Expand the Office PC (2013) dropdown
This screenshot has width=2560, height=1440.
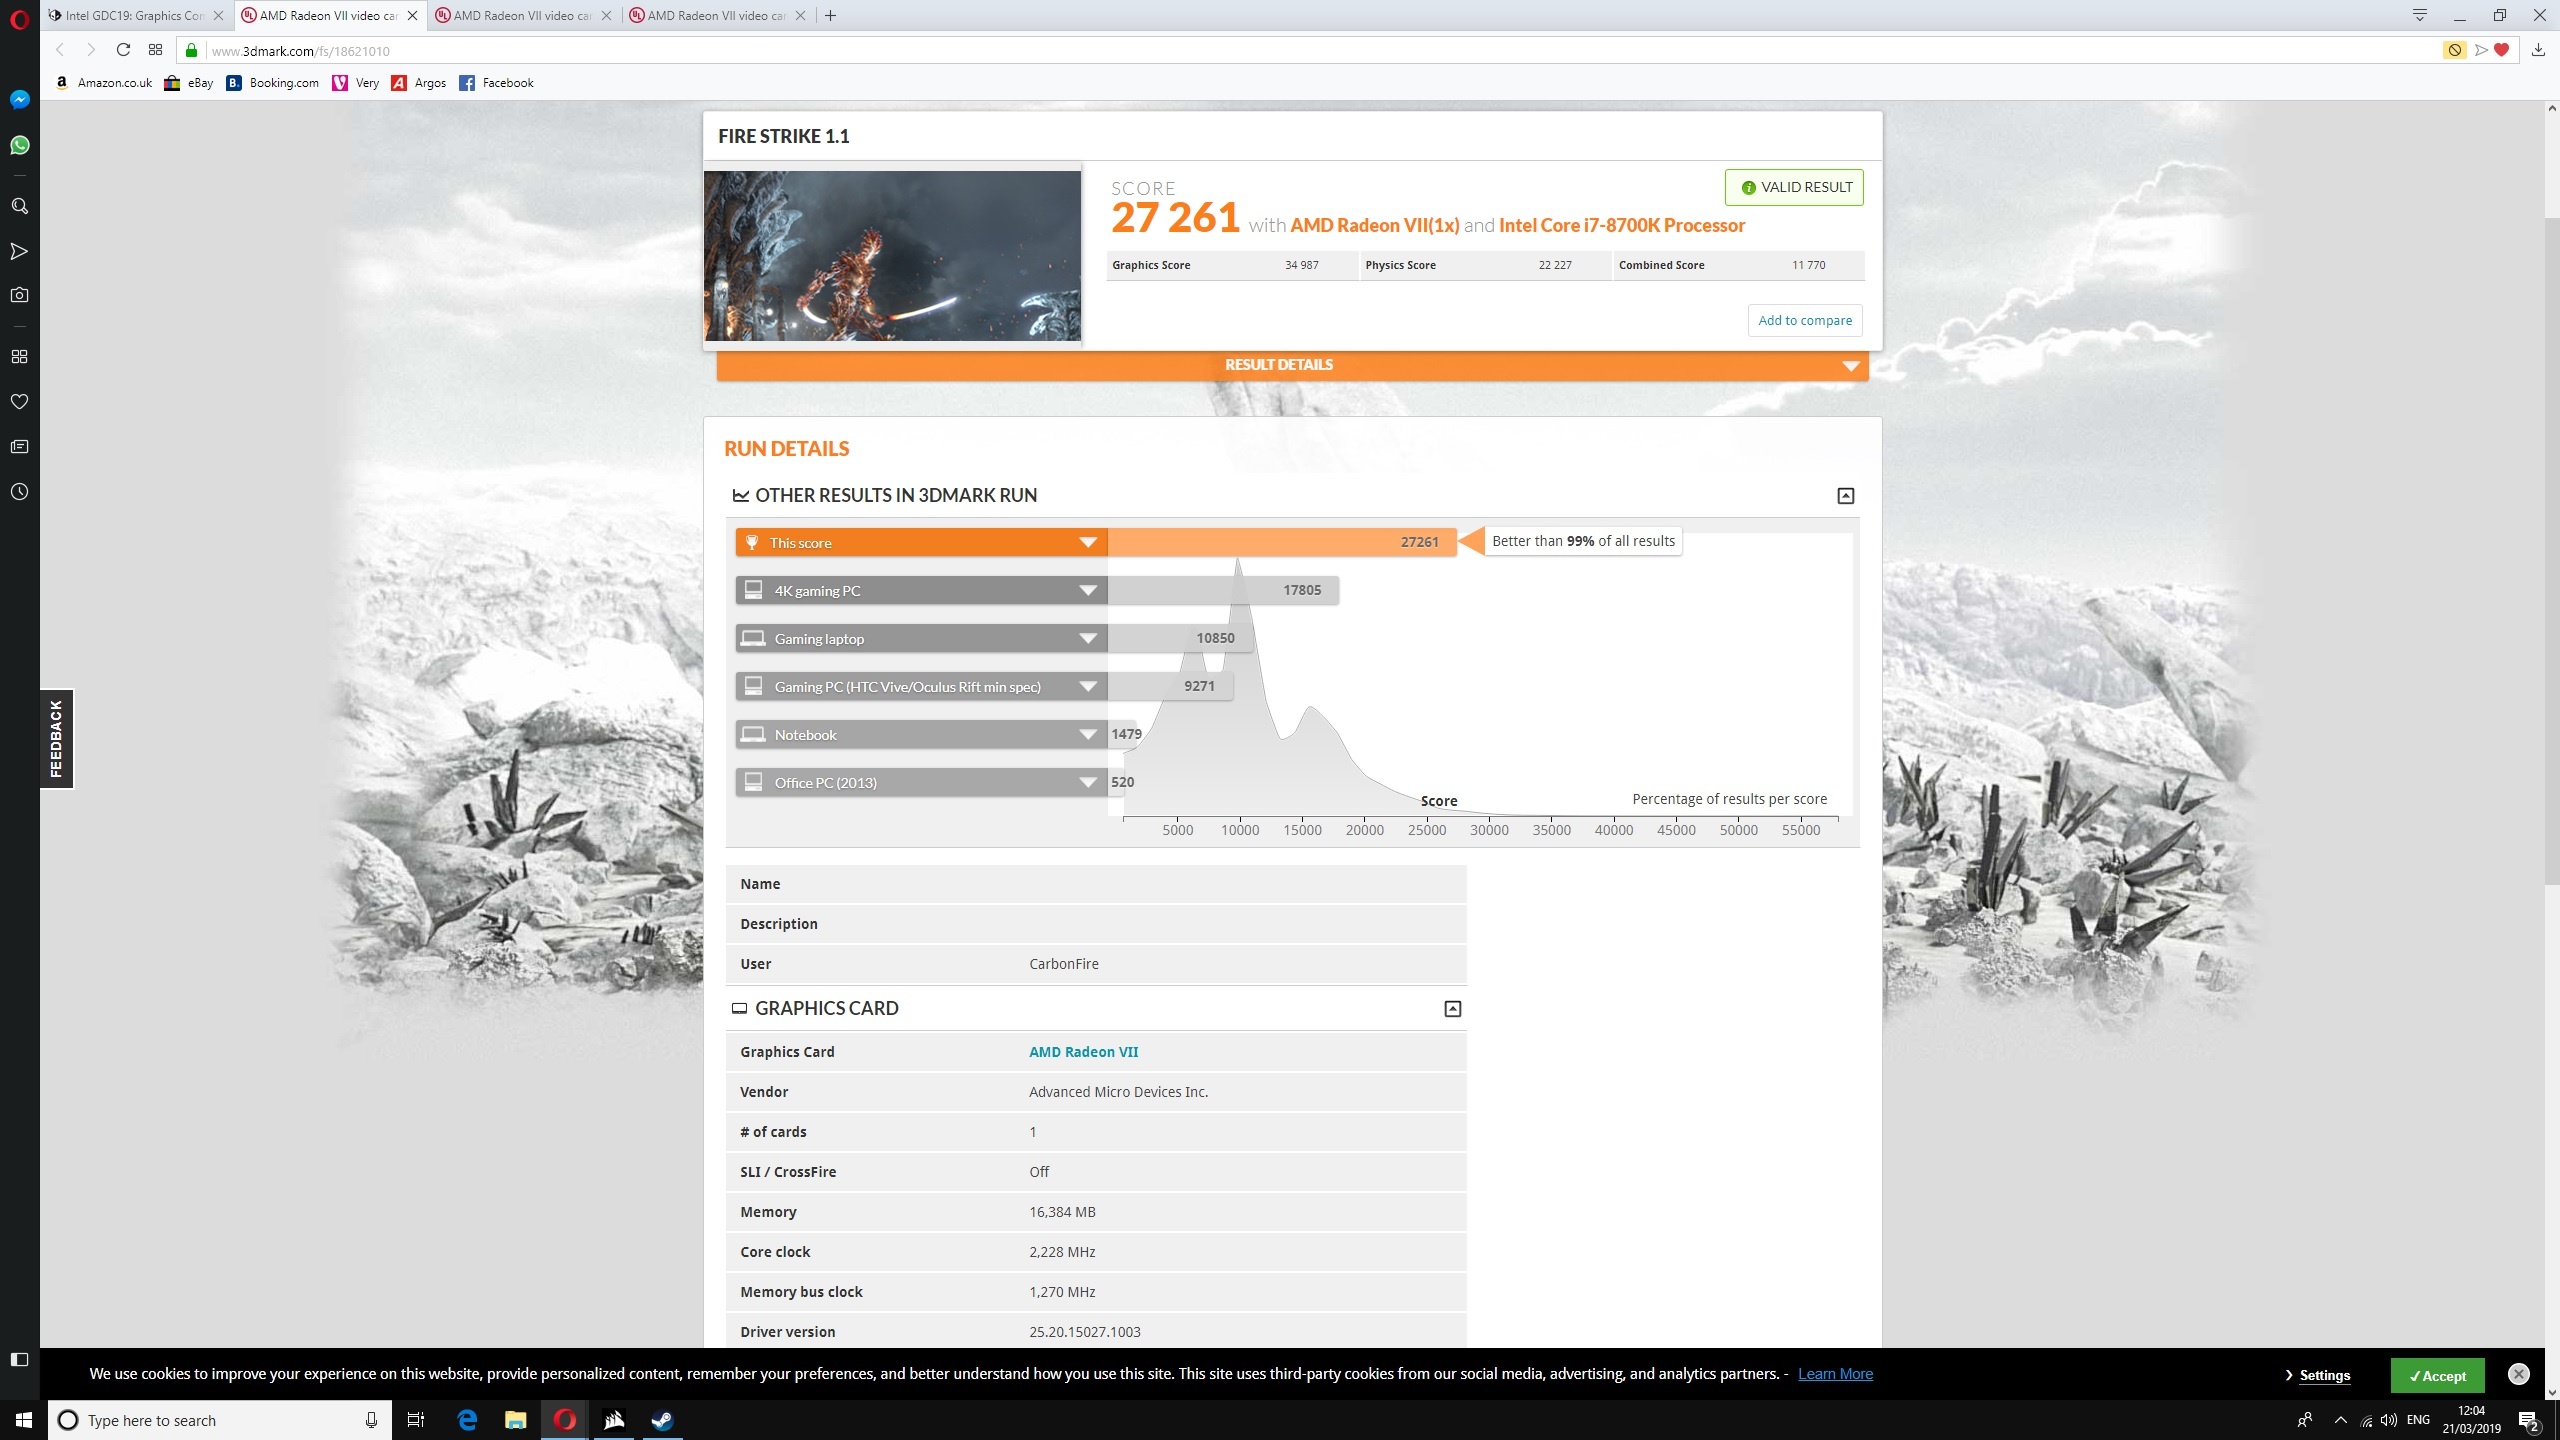(x=1088, y=783)
